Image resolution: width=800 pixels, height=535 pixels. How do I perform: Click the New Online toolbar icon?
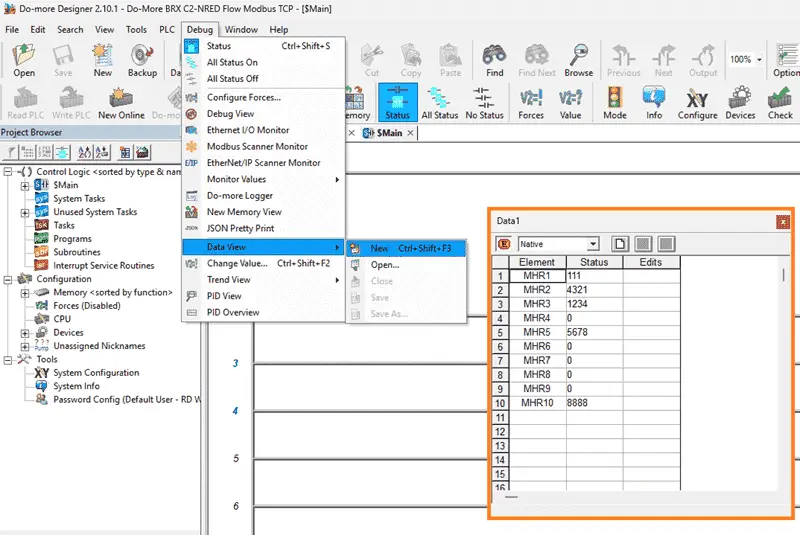tap(121, 103)
